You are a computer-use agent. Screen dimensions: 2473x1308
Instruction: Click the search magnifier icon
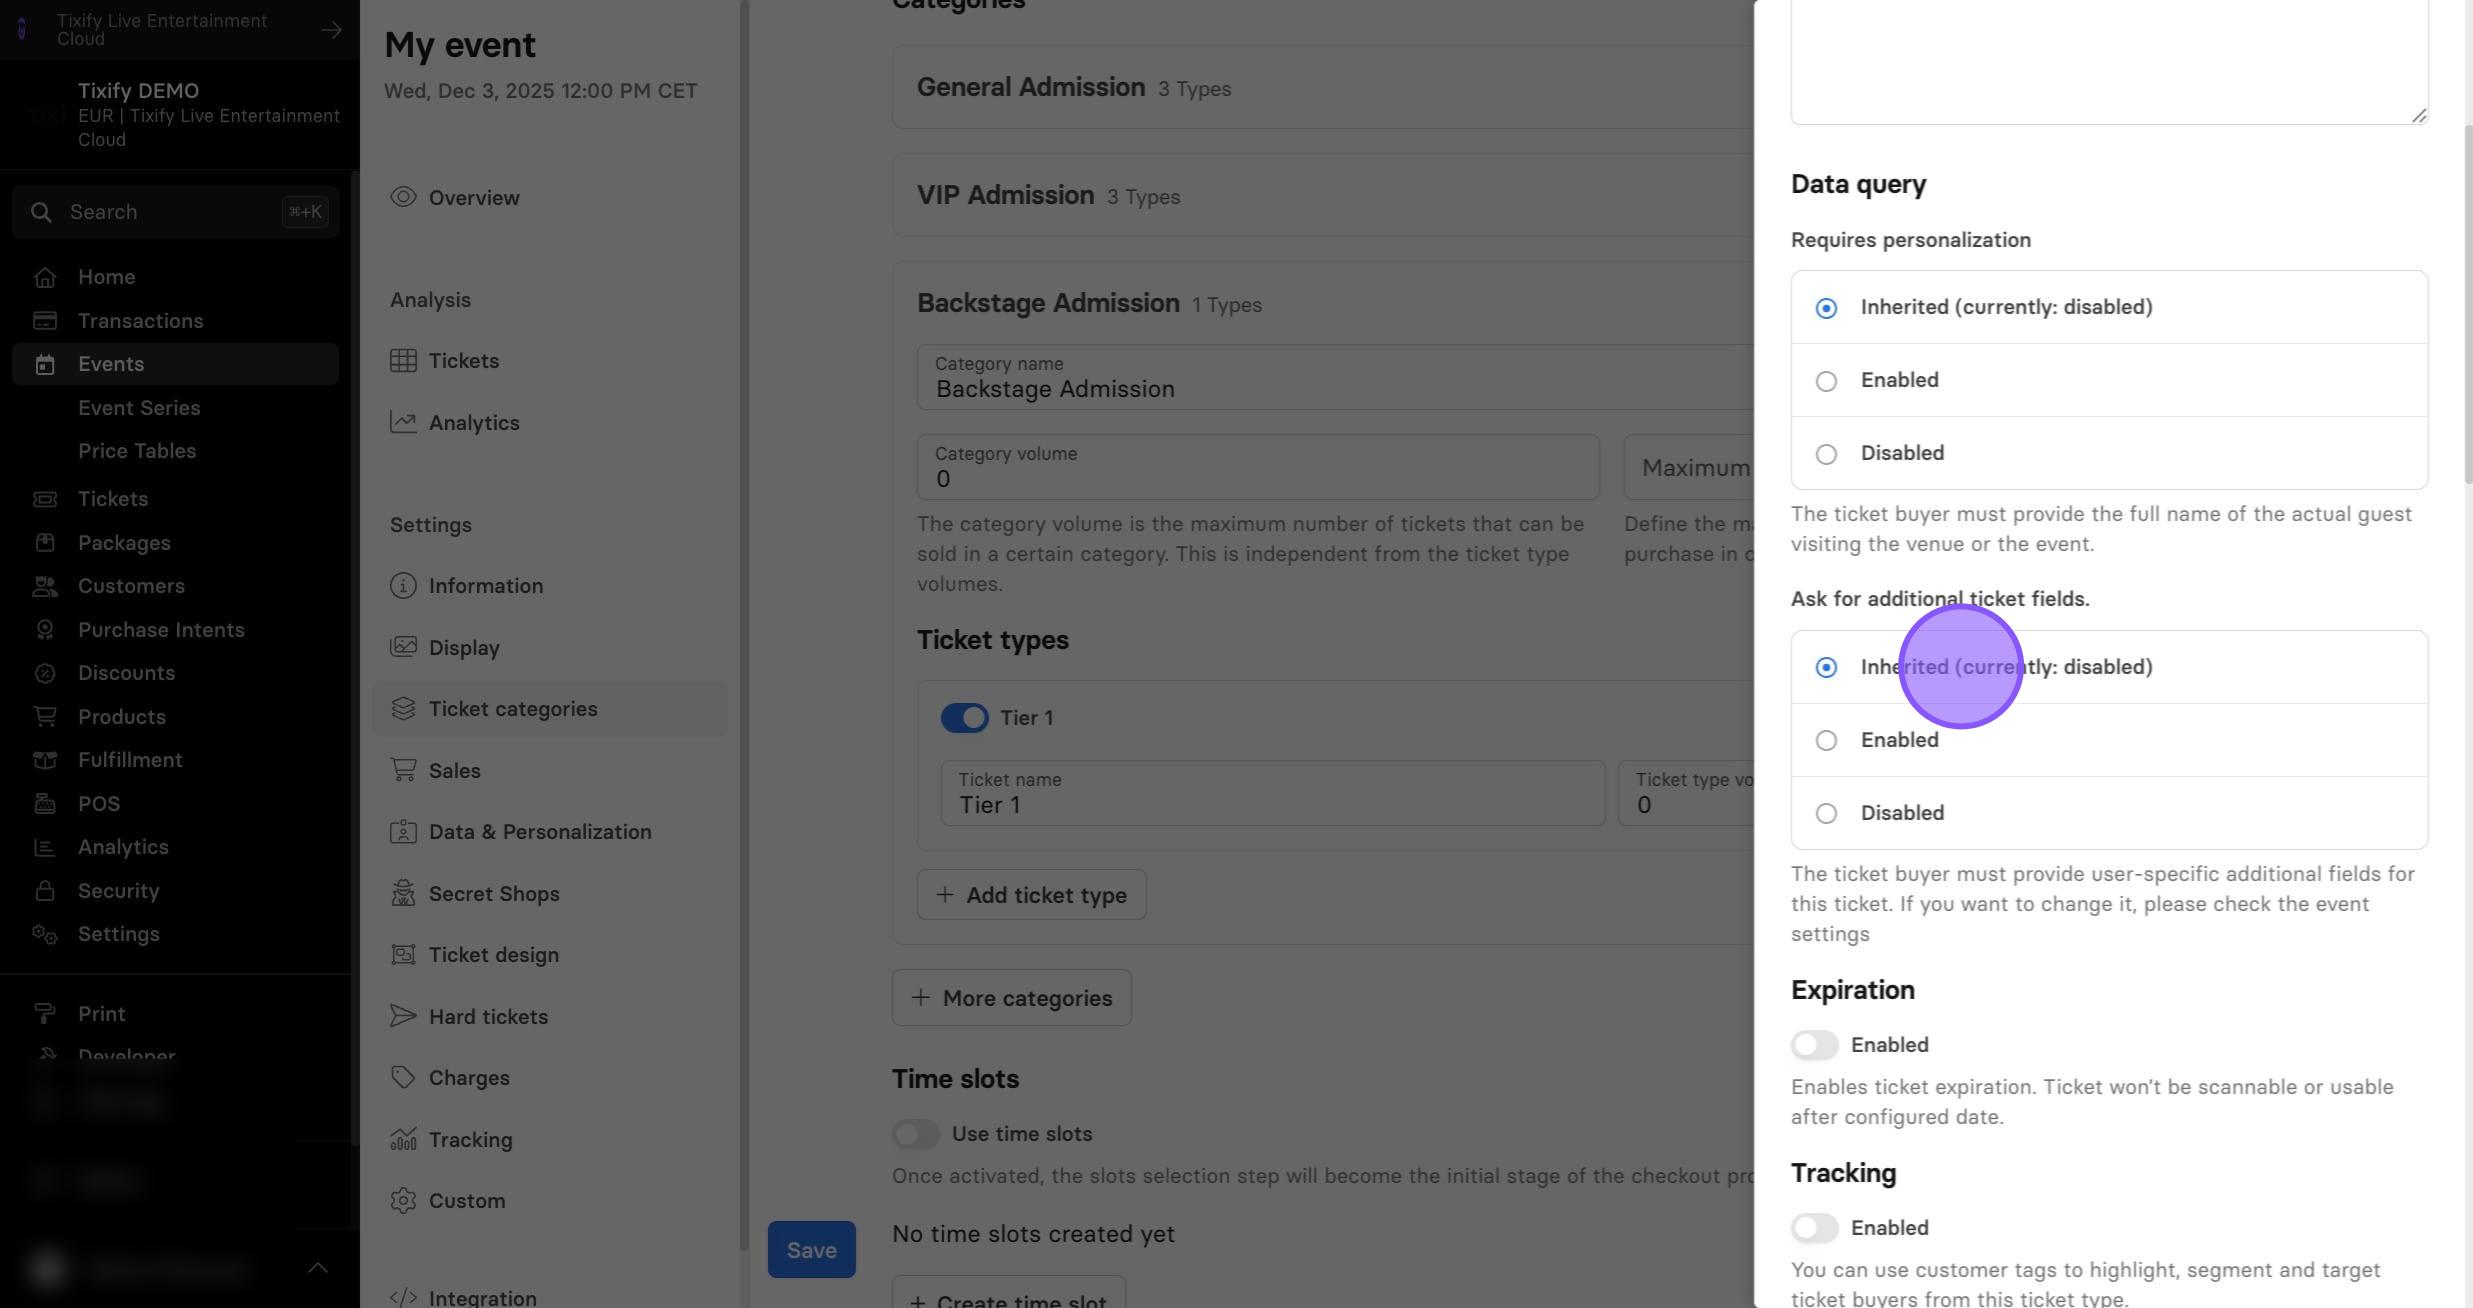click(x=41, y=212)
